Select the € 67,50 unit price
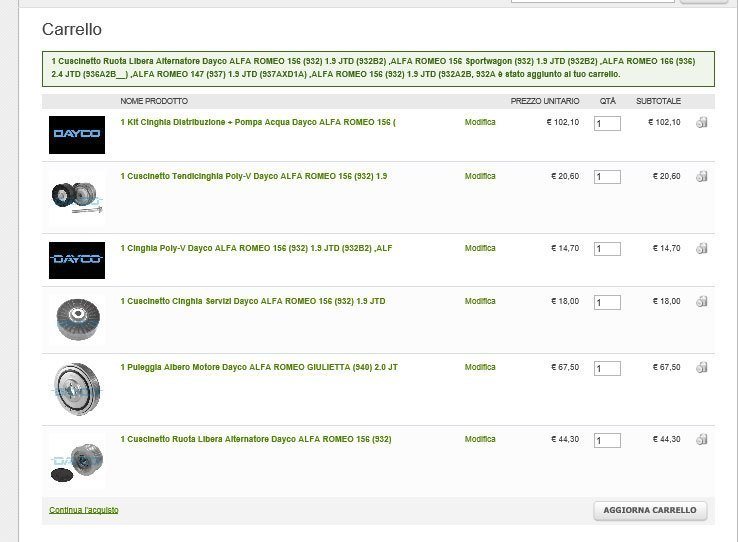738x542 pixels. [565, 367]
